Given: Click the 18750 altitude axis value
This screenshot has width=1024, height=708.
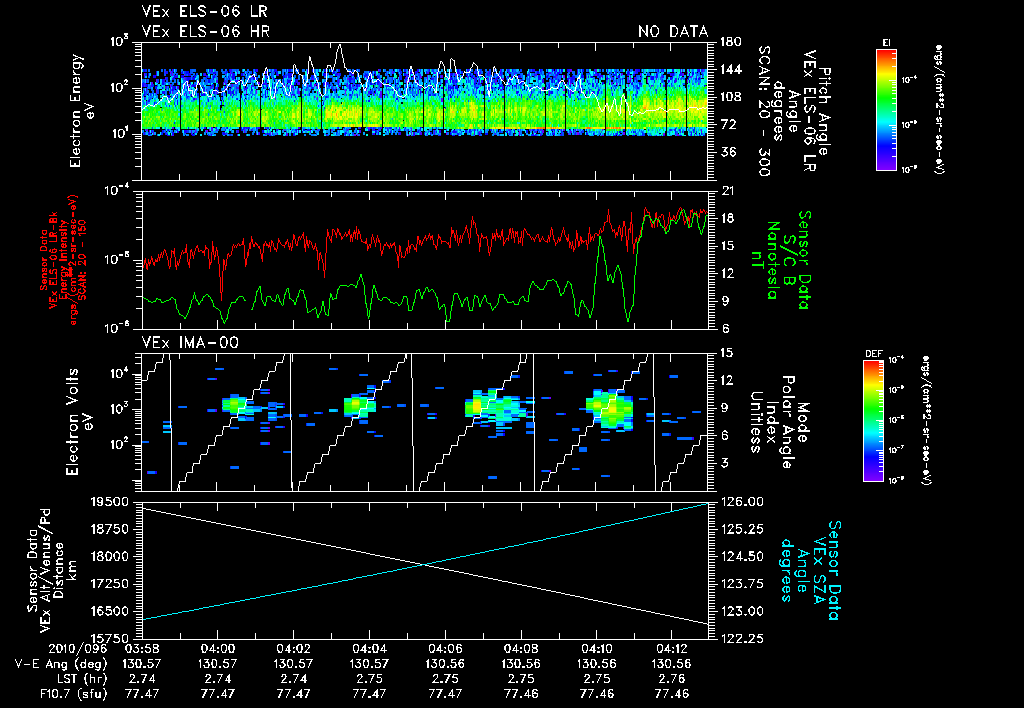Looking at the screenshot, I should [112, 530].
